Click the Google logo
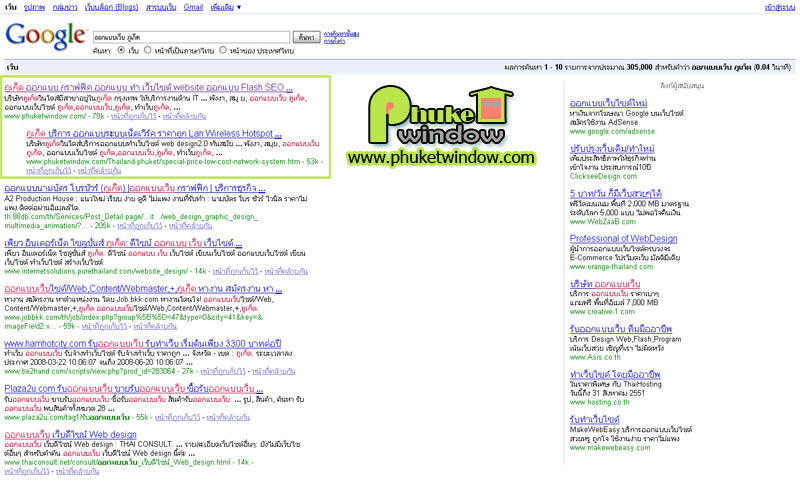This screenshot has height=481, width=800. [45, 36]
